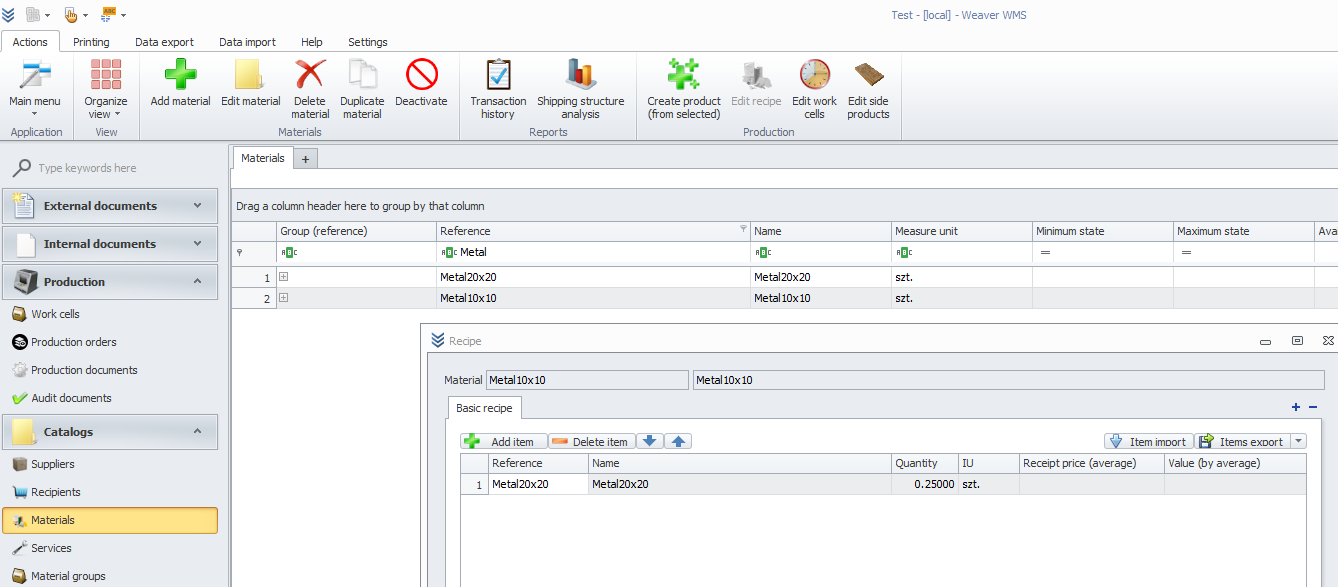Open Work cells in sidebar
Screen dimensions: 1338x587
coord(55,314)
